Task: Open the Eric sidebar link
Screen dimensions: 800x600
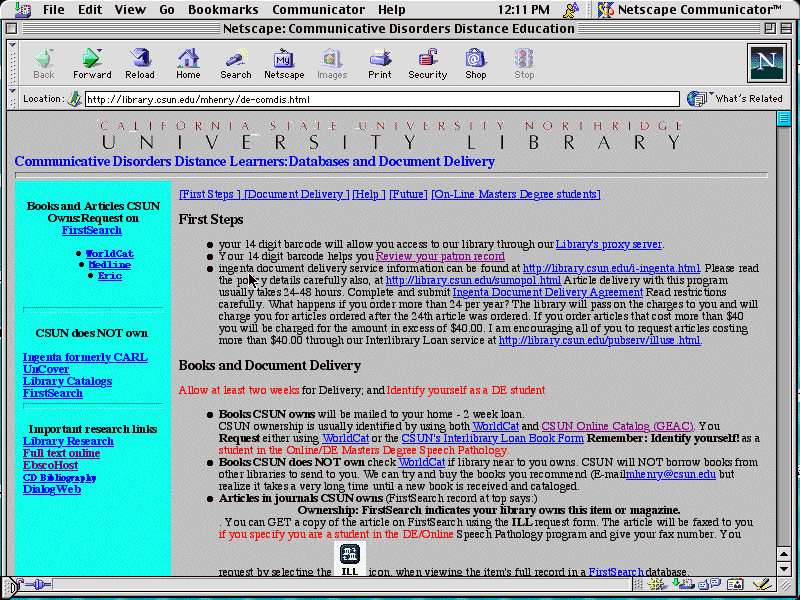Action: [110, 276]
